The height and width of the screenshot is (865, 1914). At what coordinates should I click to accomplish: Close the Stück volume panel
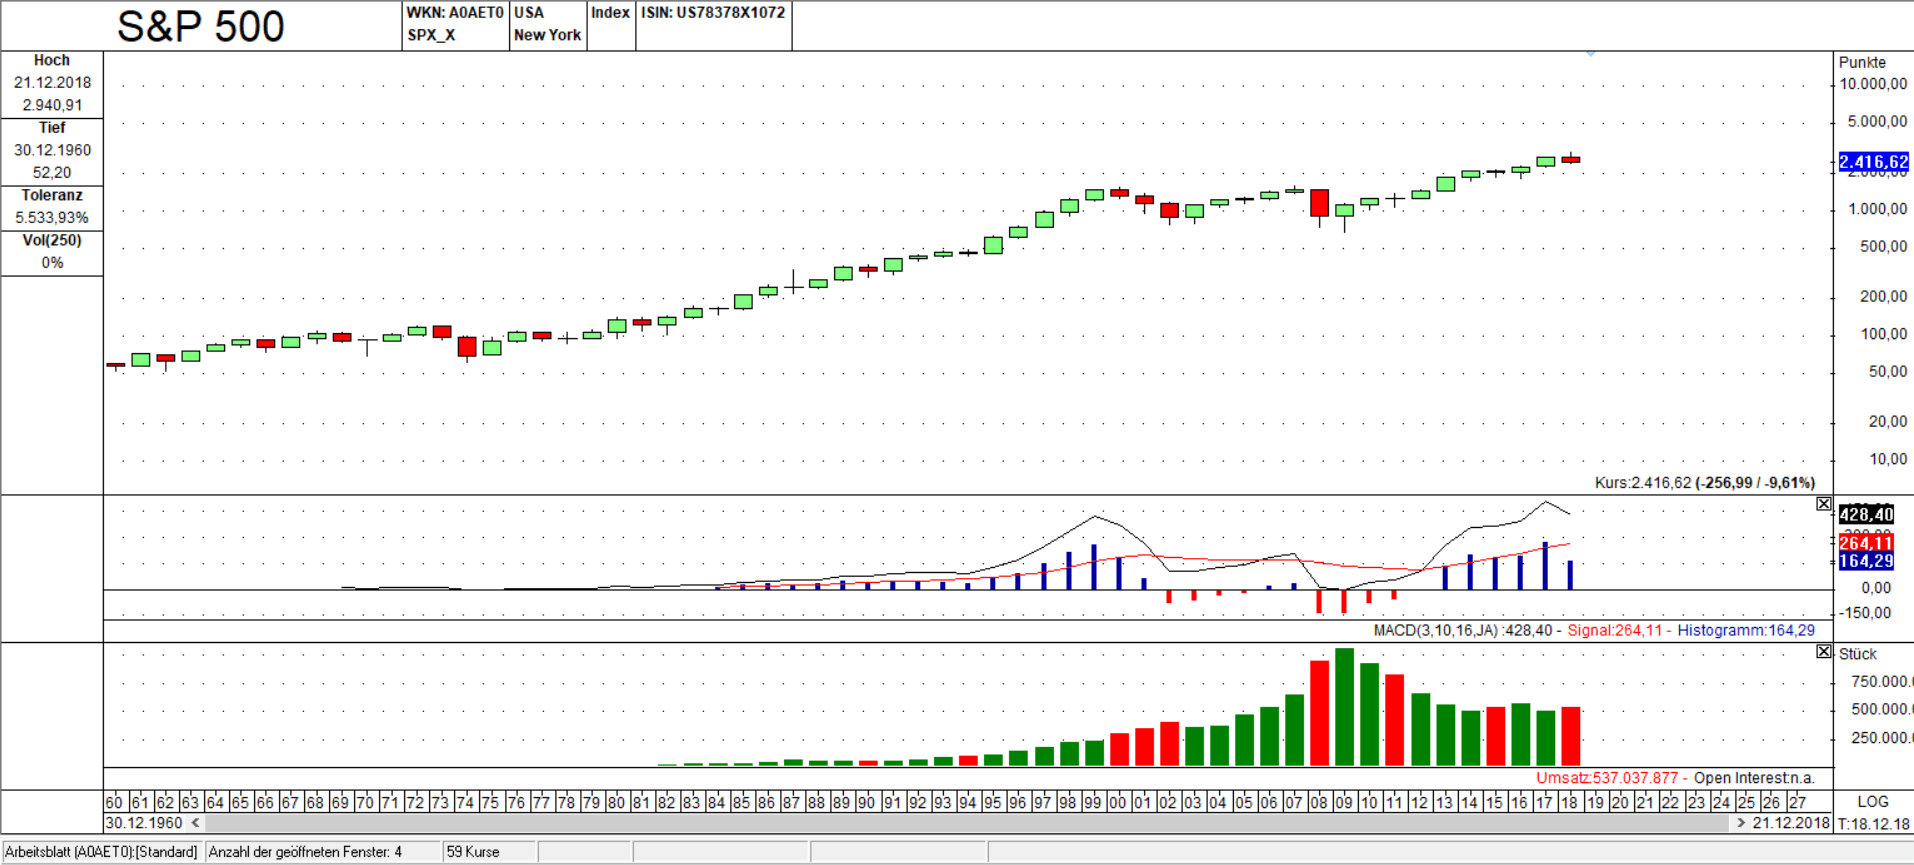1823,652
